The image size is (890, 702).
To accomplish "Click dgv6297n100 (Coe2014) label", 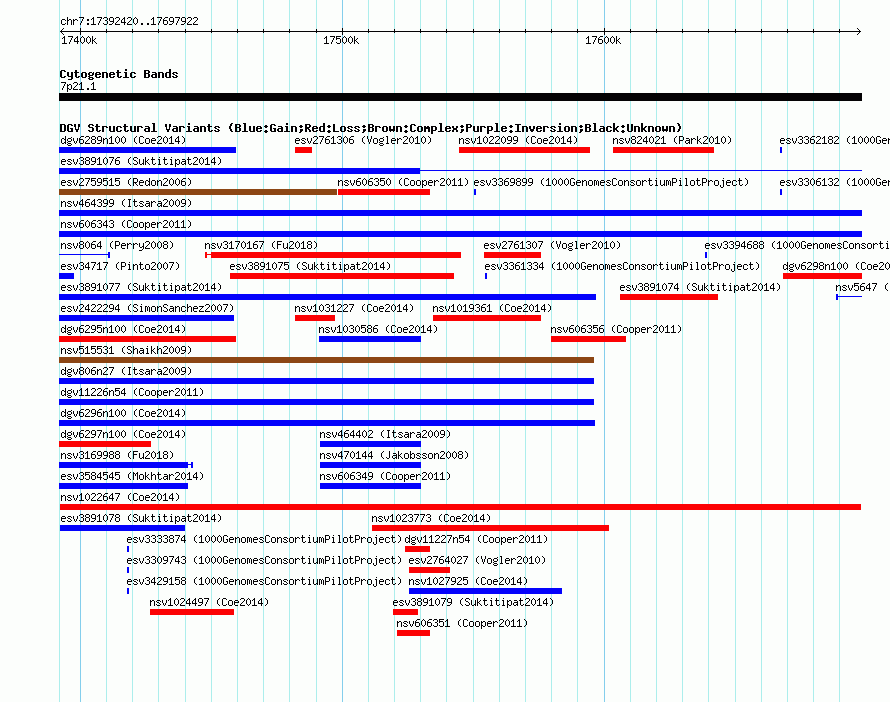I will point(123,434).
